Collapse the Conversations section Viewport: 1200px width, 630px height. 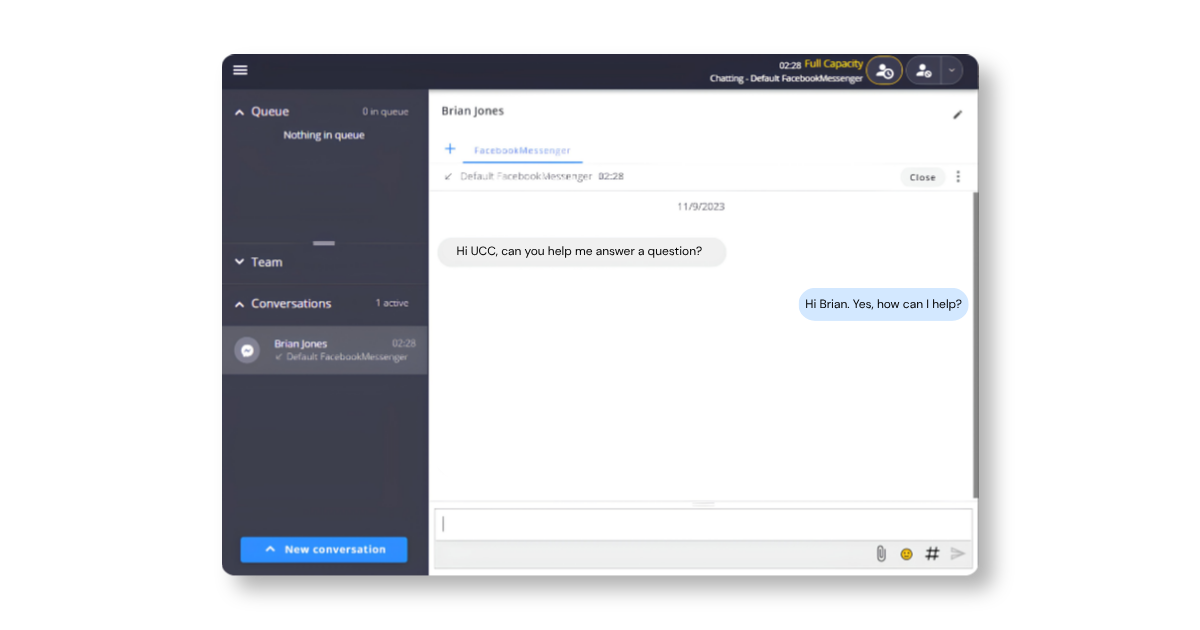(239, 304)
